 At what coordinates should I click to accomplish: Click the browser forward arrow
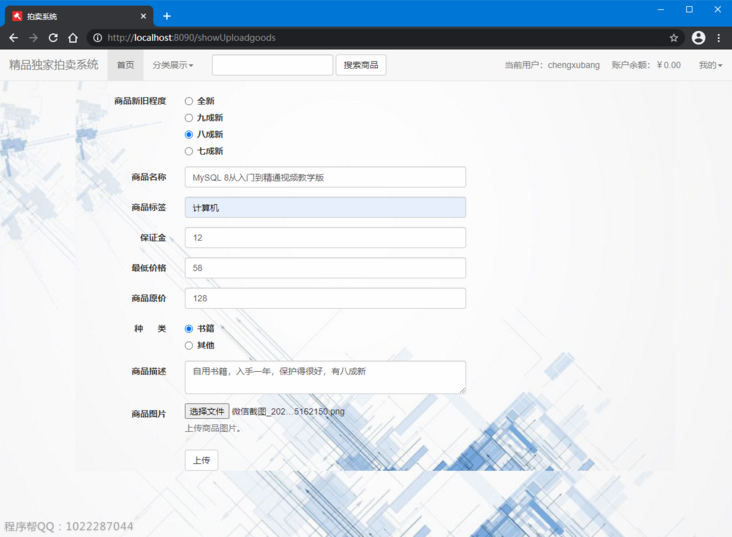pos(33,38)
